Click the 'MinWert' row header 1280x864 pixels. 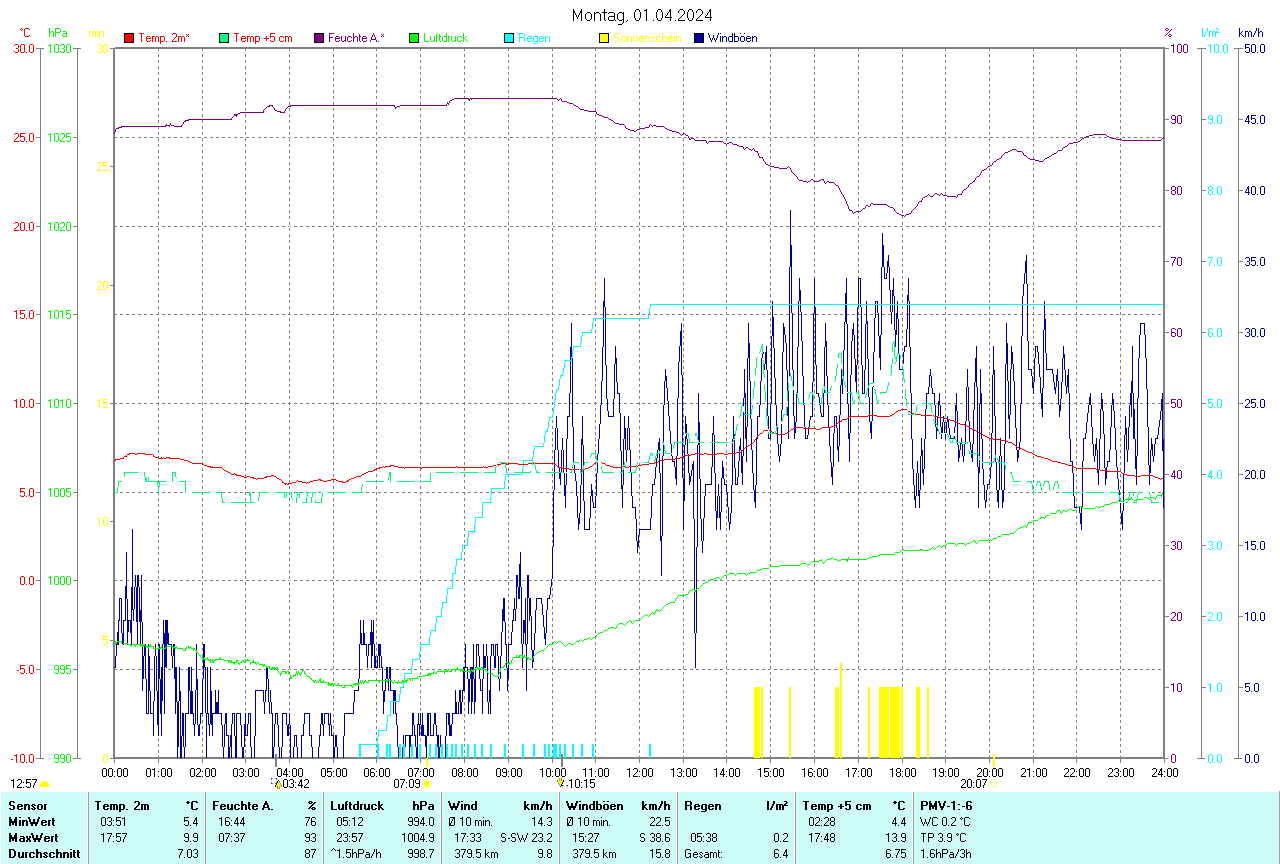click(31, 822)
